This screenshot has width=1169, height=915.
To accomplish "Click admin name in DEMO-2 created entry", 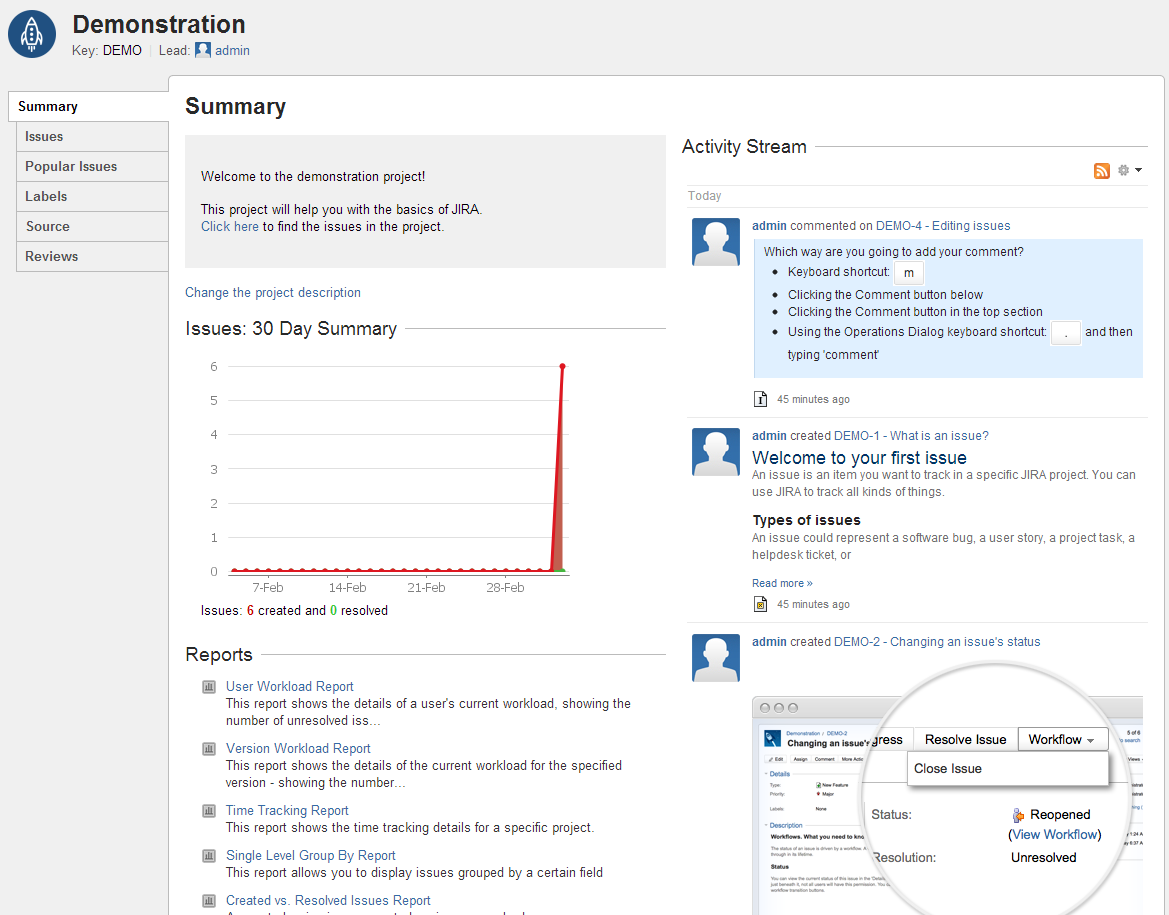I will point(769,641).
